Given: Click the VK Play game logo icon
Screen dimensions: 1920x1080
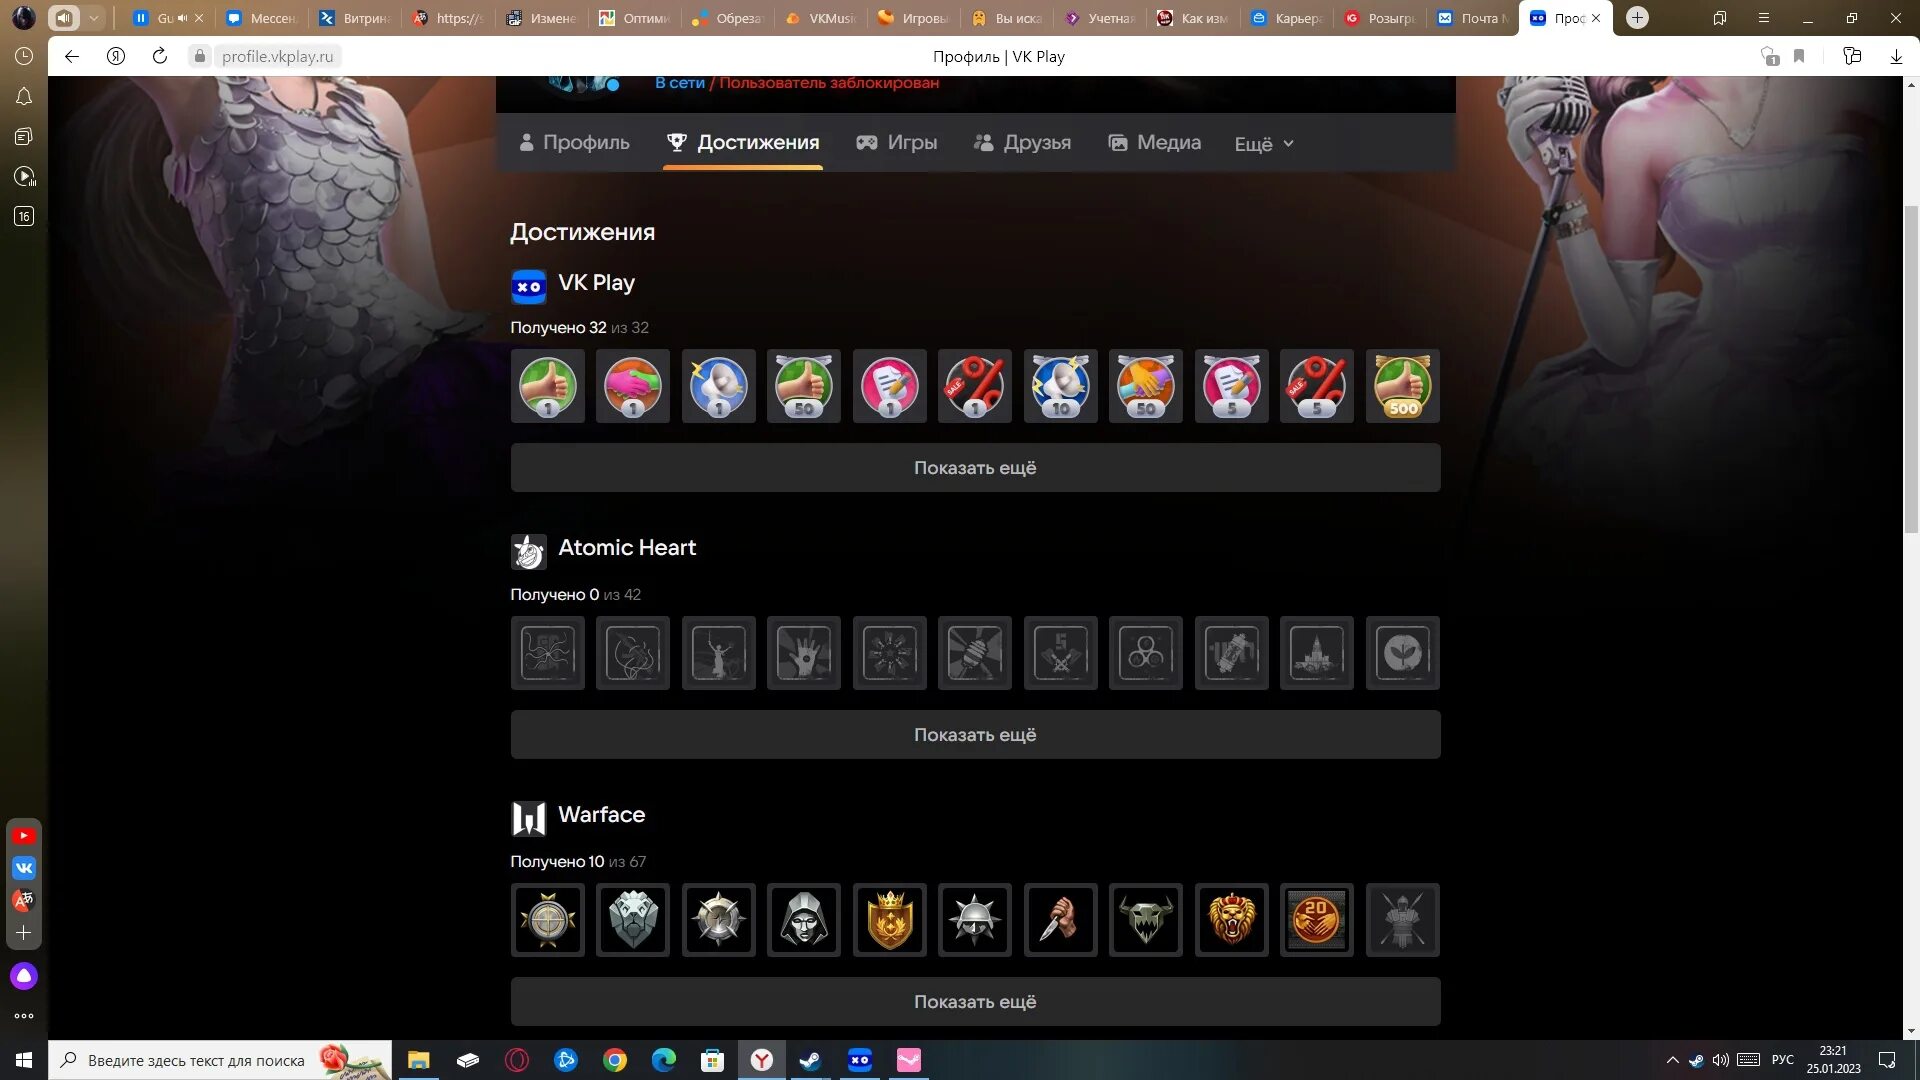Looking at the screenshot, I should click(x=528, y=286).
